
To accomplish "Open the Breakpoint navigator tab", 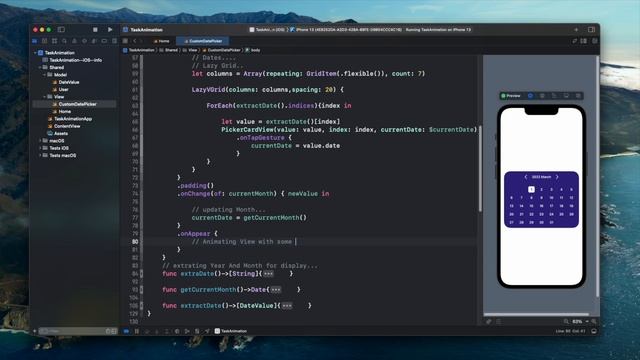I will tap(104, 41).
